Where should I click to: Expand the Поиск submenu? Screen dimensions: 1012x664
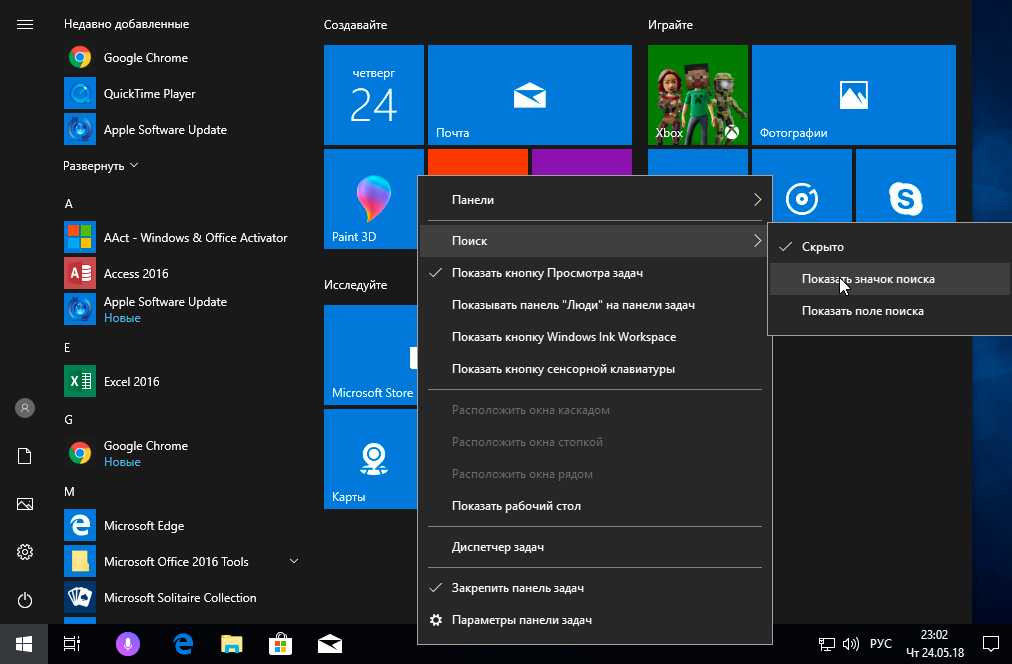[x=595, y=241]
